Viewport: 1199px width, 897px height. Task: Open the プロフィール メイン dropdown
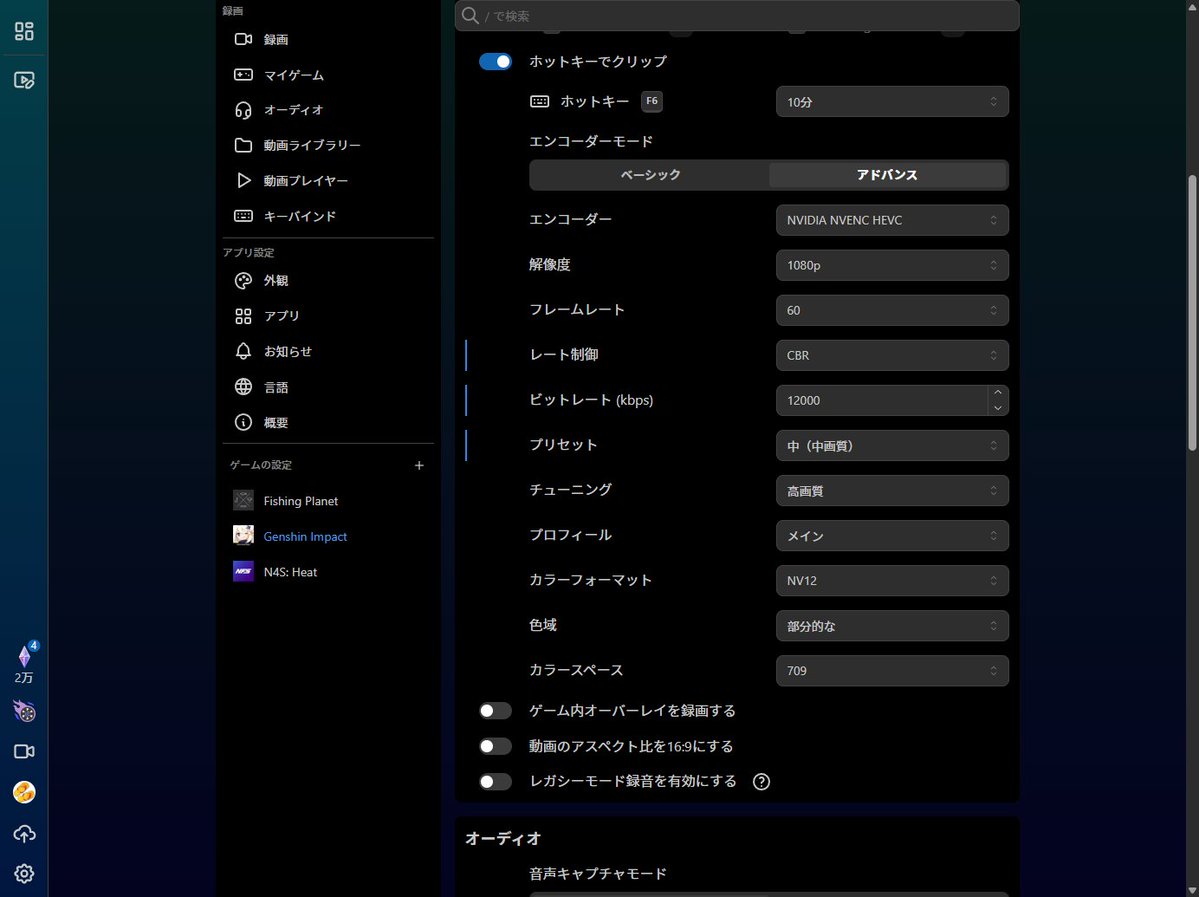pyautogui.click(x=892, y=536)
